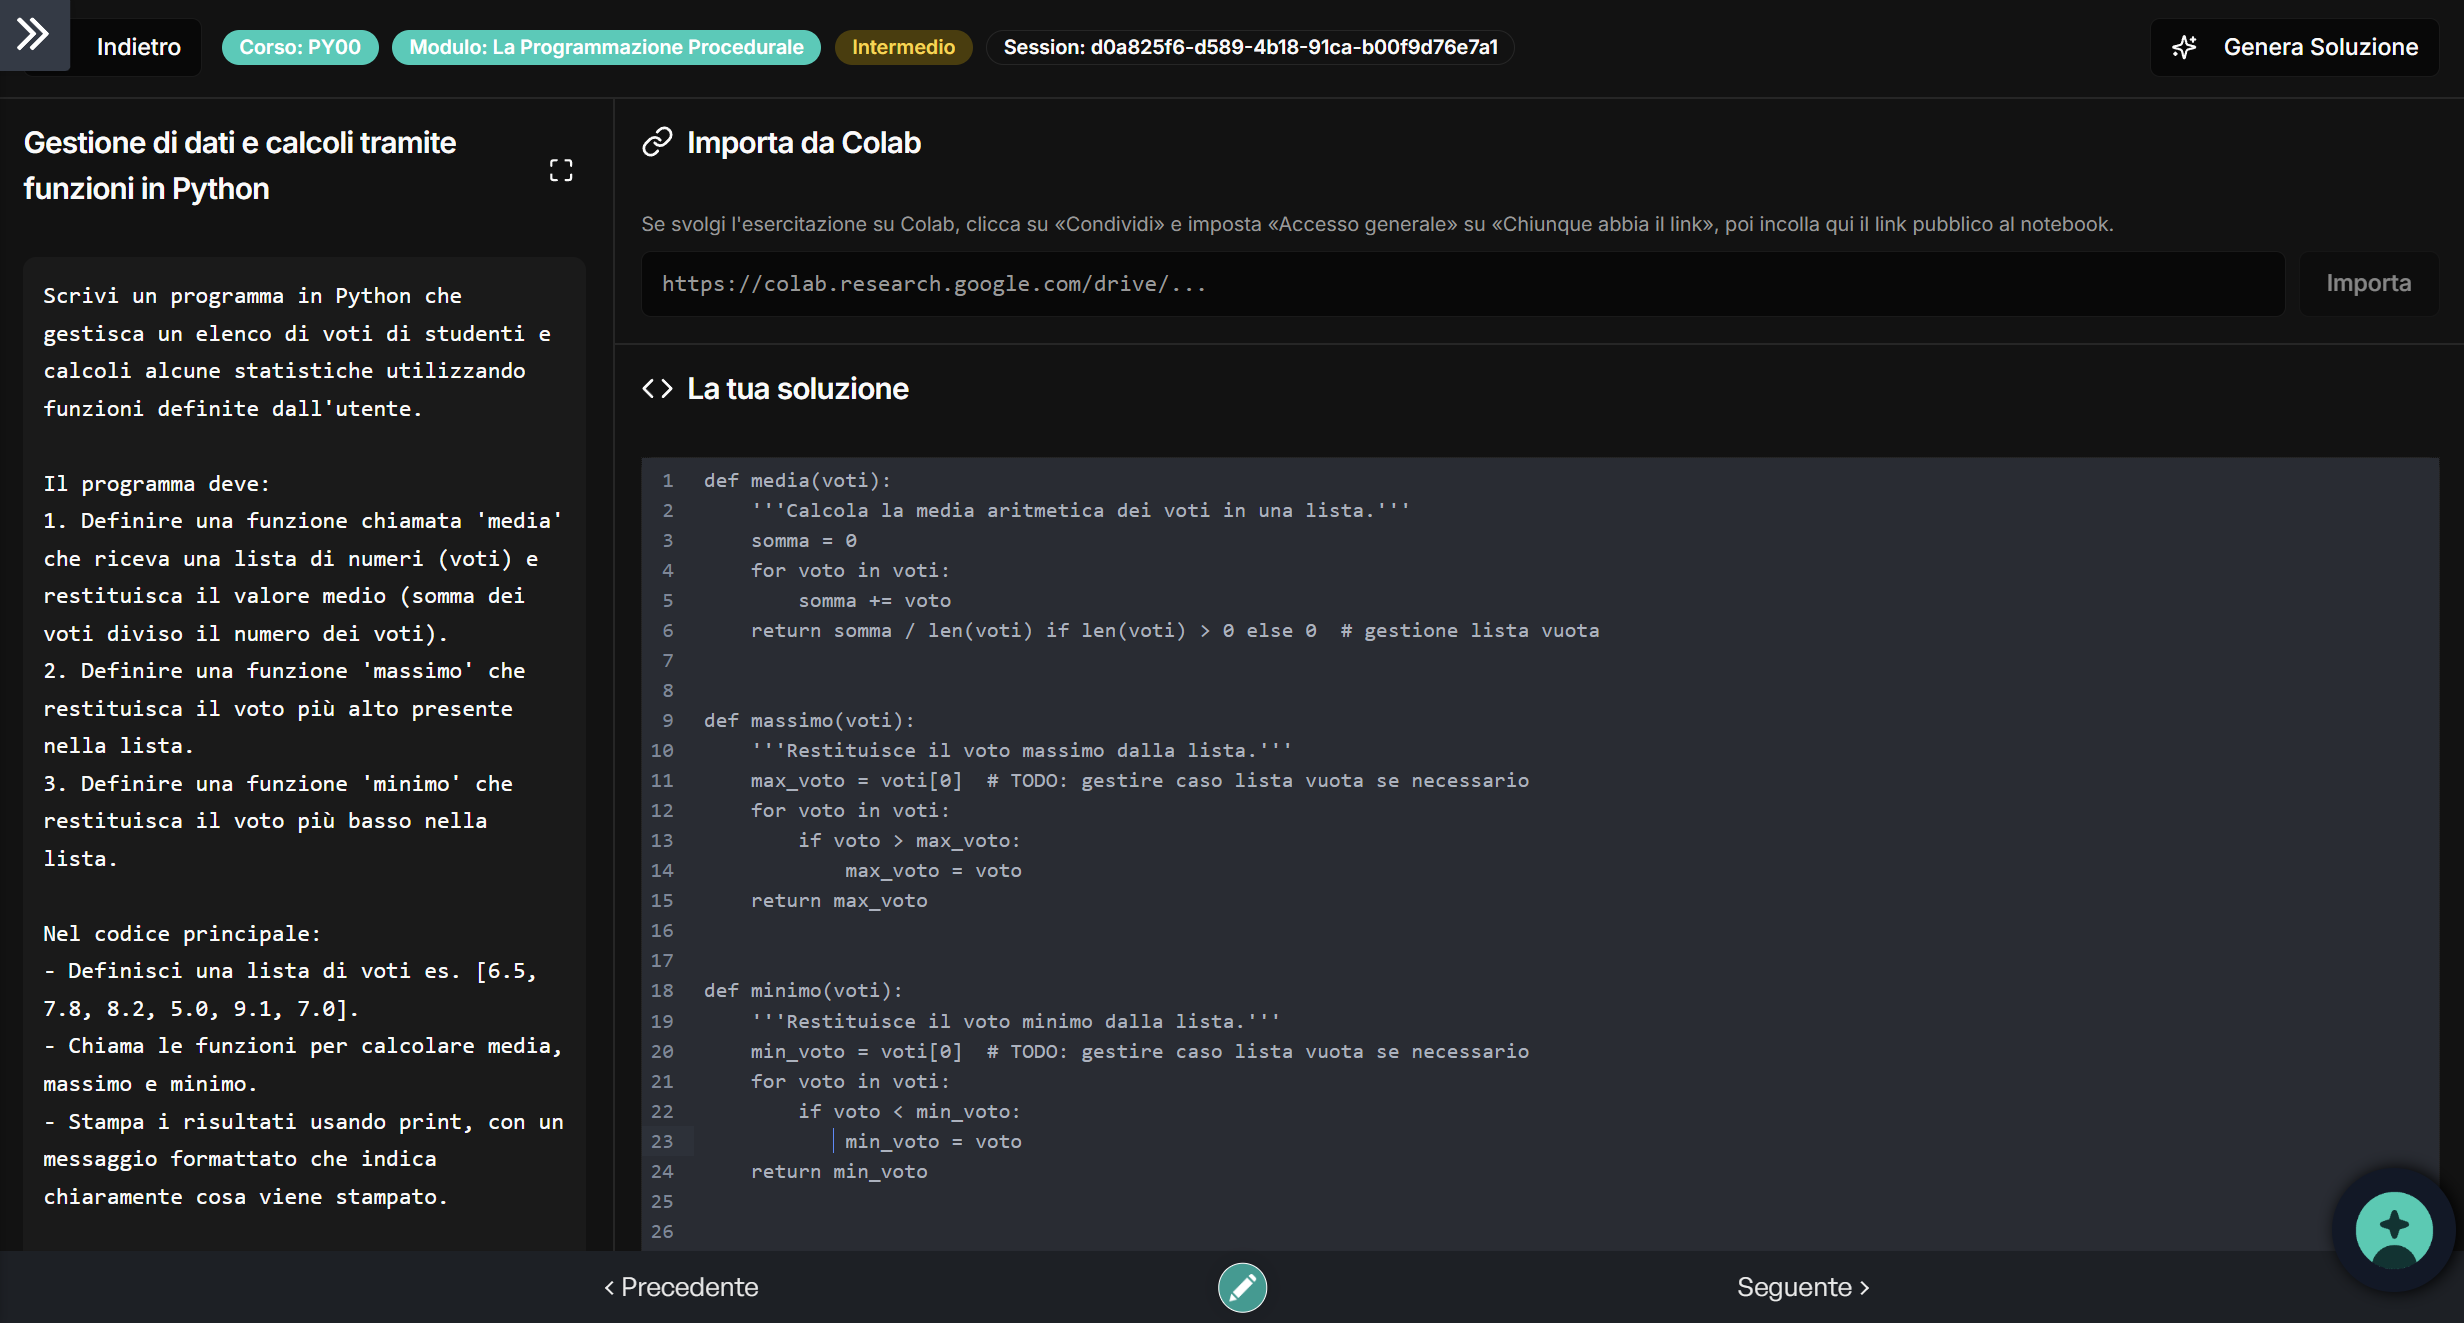Click line 18 def minimo(voti)
2464x1323 pixels.
[803, 991]
